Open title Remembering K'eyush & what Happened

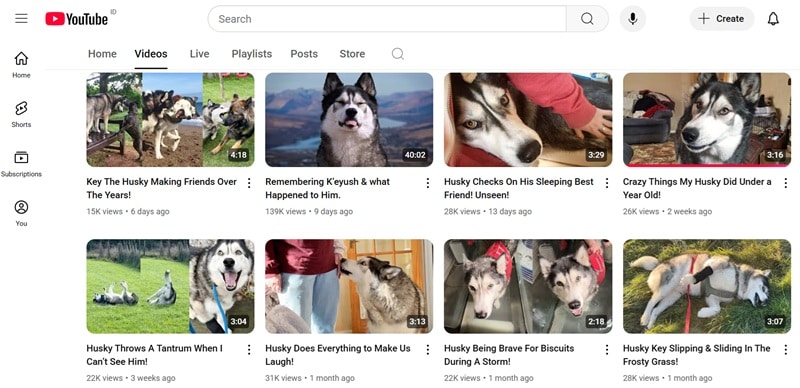(x=328, y=188)
